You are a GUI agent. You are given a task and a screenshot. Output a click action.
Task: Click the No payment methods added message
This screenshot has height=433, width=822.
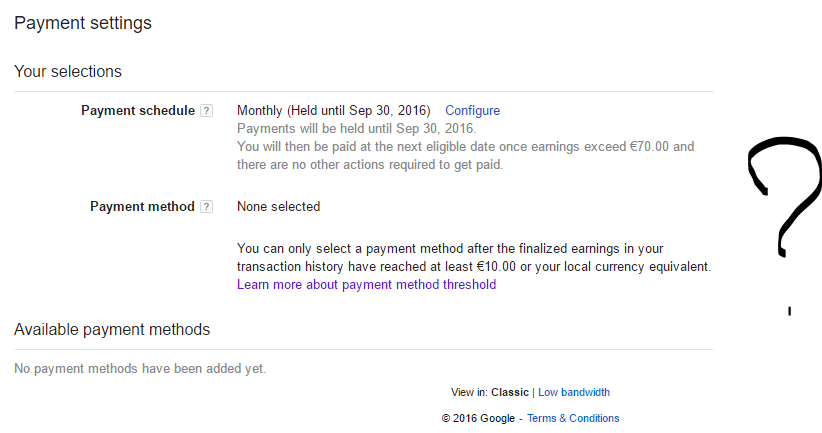(x=140, y=368)
